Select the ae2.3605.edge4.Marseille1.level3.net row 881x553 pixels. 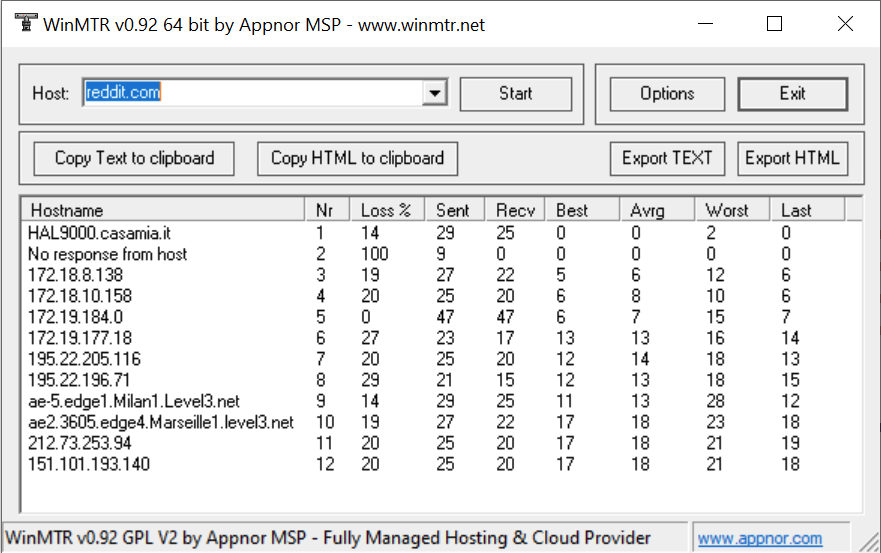pos(441,422)
